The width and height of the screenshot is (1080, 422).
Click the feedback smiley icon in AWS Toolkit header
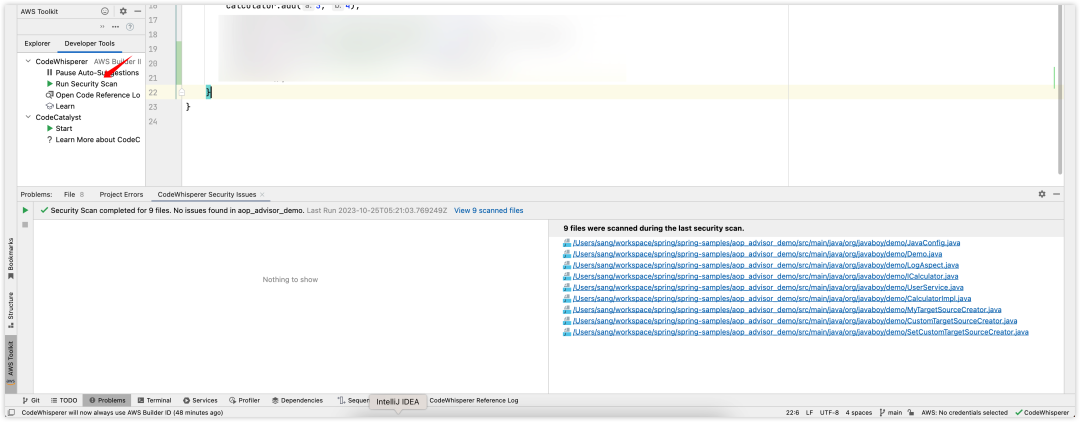[x=105, y=11]
